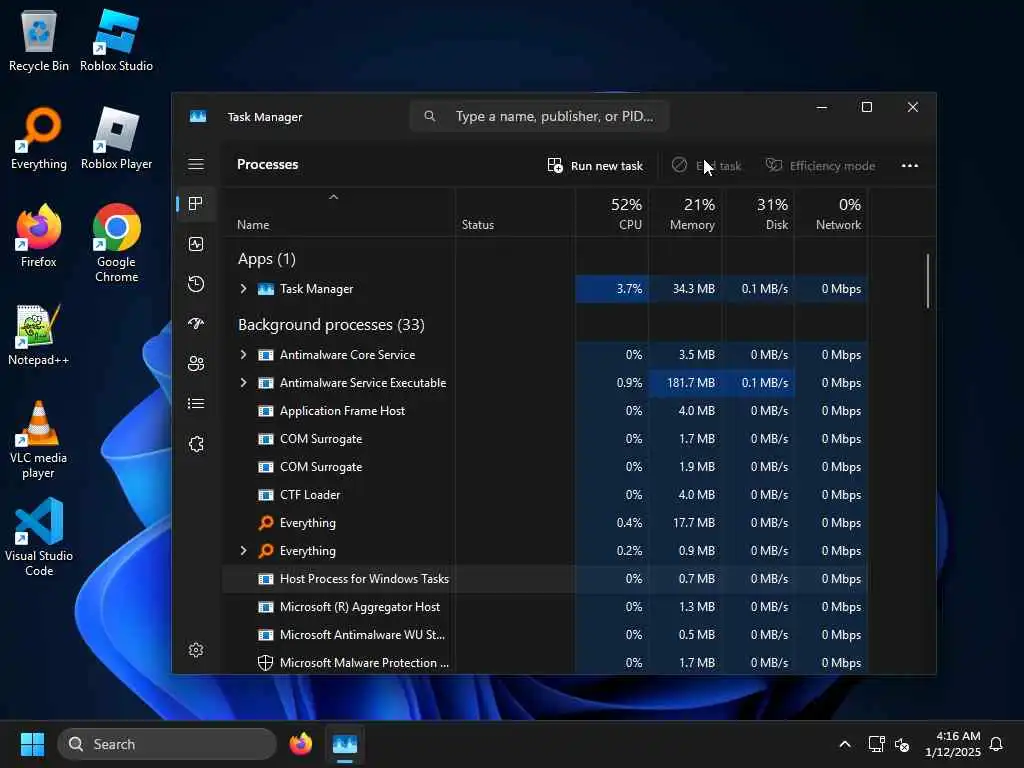The width and height of the screenshot is (1024, 768).
Task: Select the Everything process using 17.7 MB
Action: (545, 523)
